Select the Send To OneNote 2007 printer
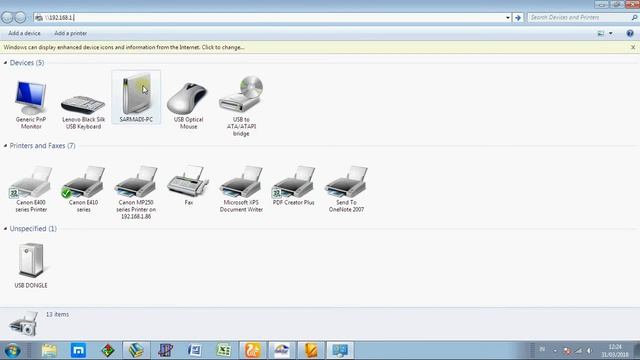The width and height of the screenshot is (640, 360). pyautogui.click(x=346, y=189)
